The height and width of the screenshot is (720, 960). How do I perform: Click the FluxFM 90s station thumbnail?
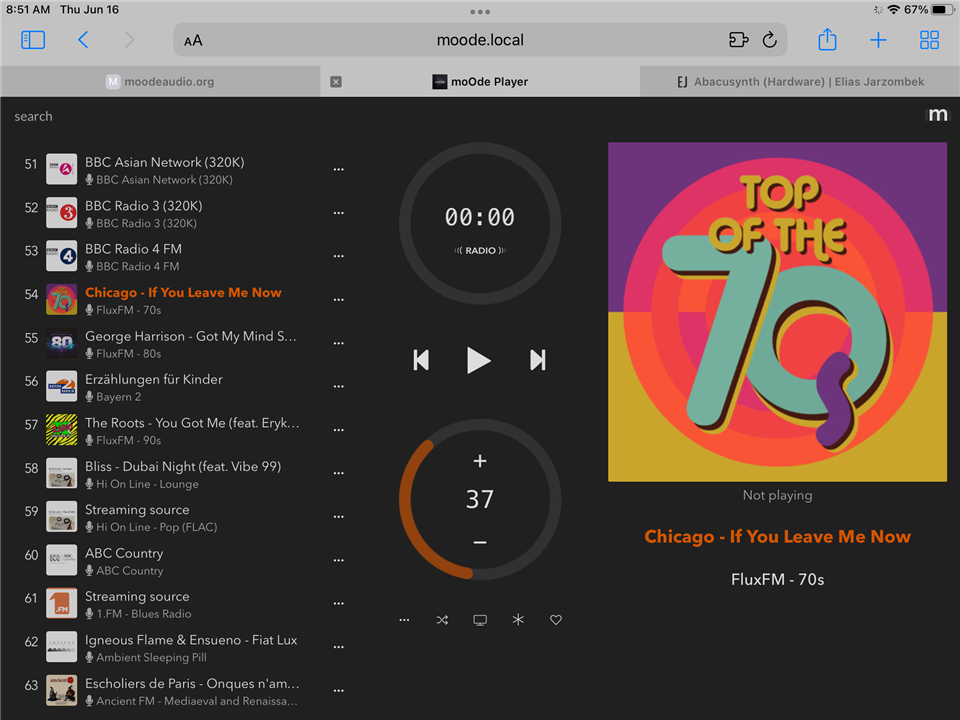(62, 430)
